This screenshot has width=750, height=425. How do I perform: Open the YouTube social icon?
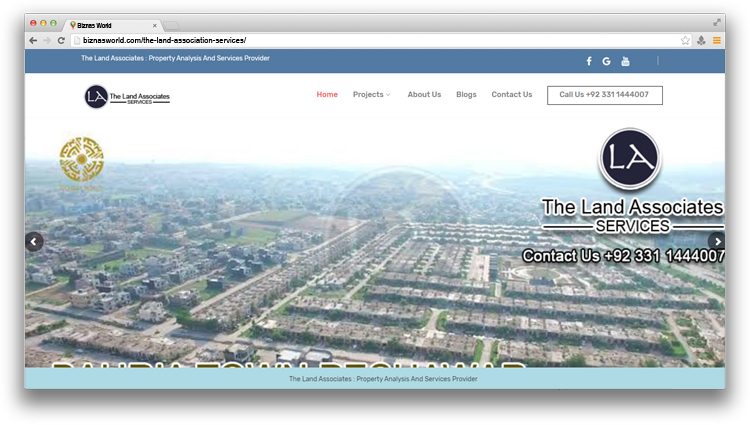[x=625, y=61]
